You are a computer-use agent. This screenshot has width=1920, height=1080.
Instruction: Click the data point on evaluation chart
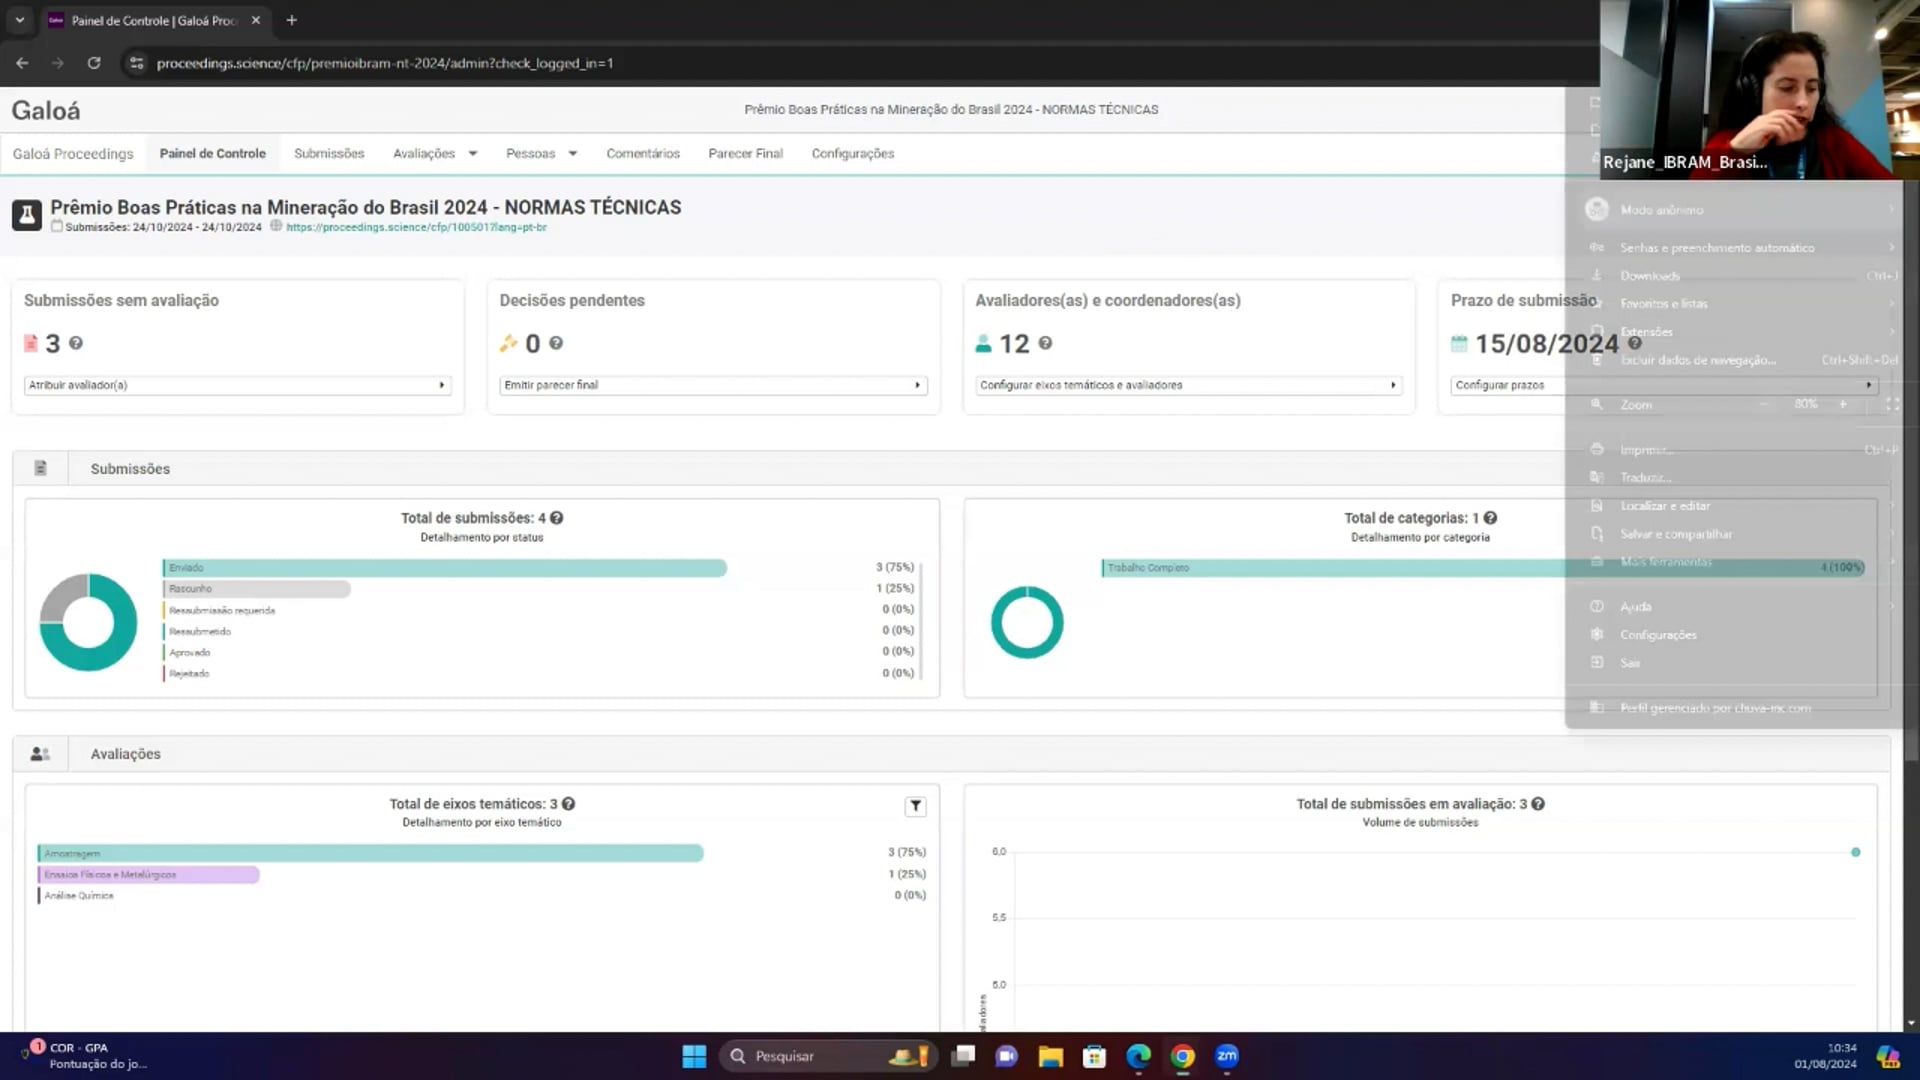coord(1856,852)
